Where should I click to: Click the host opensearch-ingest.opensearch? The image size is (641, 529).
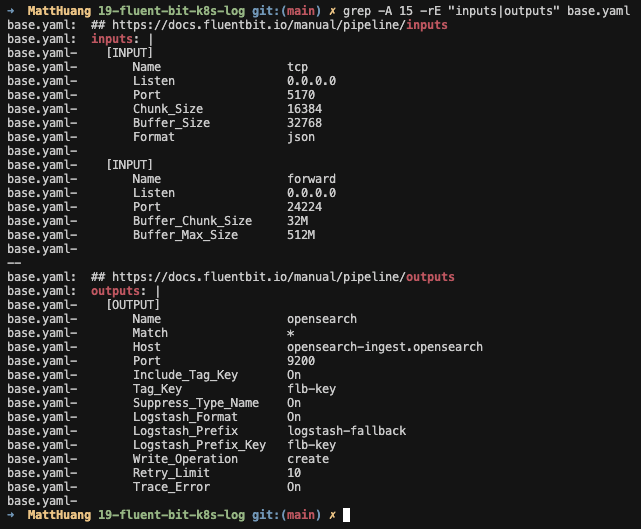point(384,347)
